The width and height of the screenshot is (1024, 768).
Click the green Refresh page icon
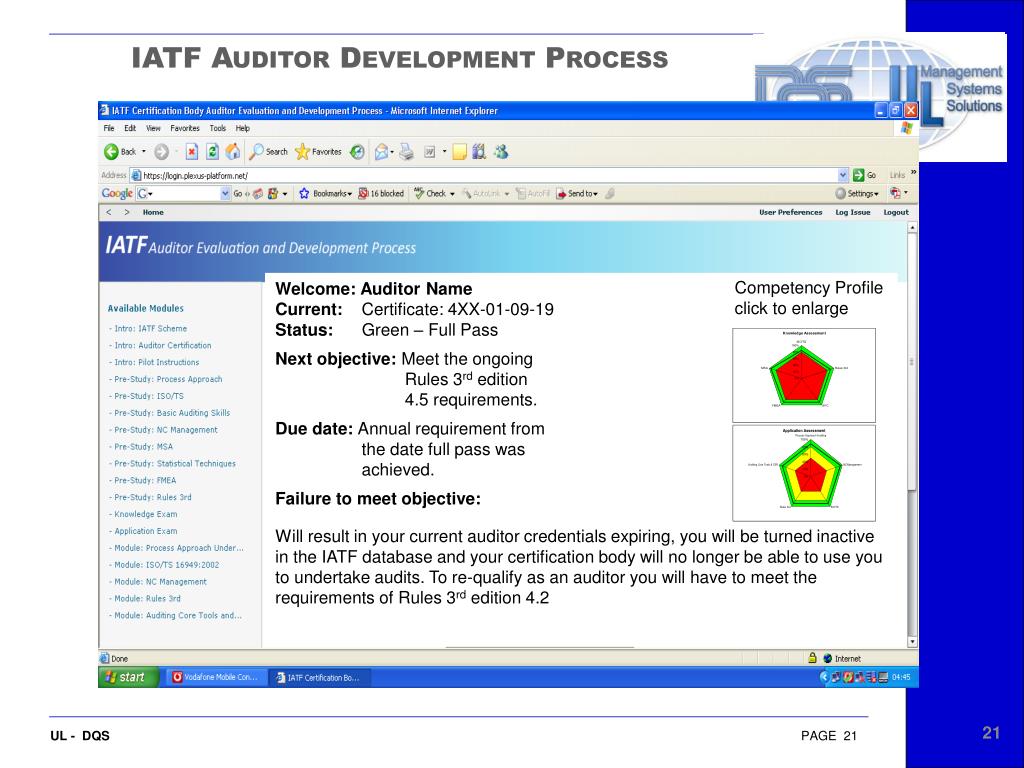[x=212, y=152]
